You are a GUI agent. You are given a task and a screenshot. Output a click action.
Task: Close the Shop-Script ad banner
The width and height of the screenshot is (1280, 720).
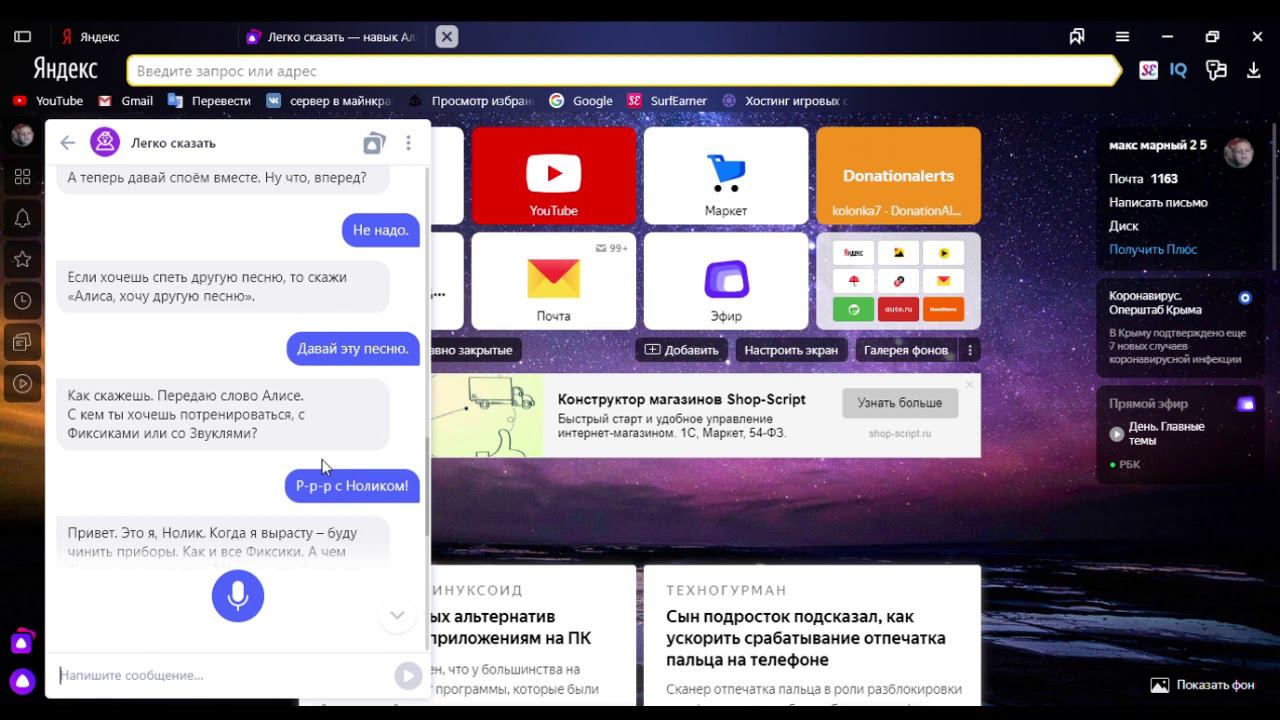[969, 385]
